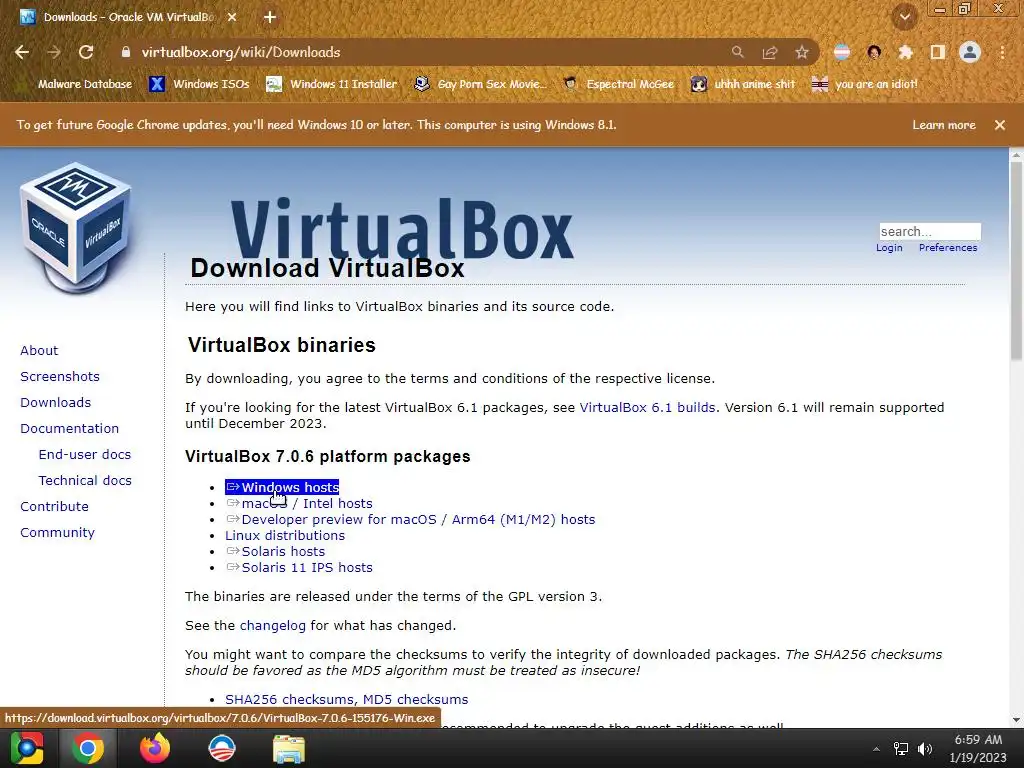Launch Firefox from taskbar
This screenshot has width=1024, height=768.
(x=155, y=748)
